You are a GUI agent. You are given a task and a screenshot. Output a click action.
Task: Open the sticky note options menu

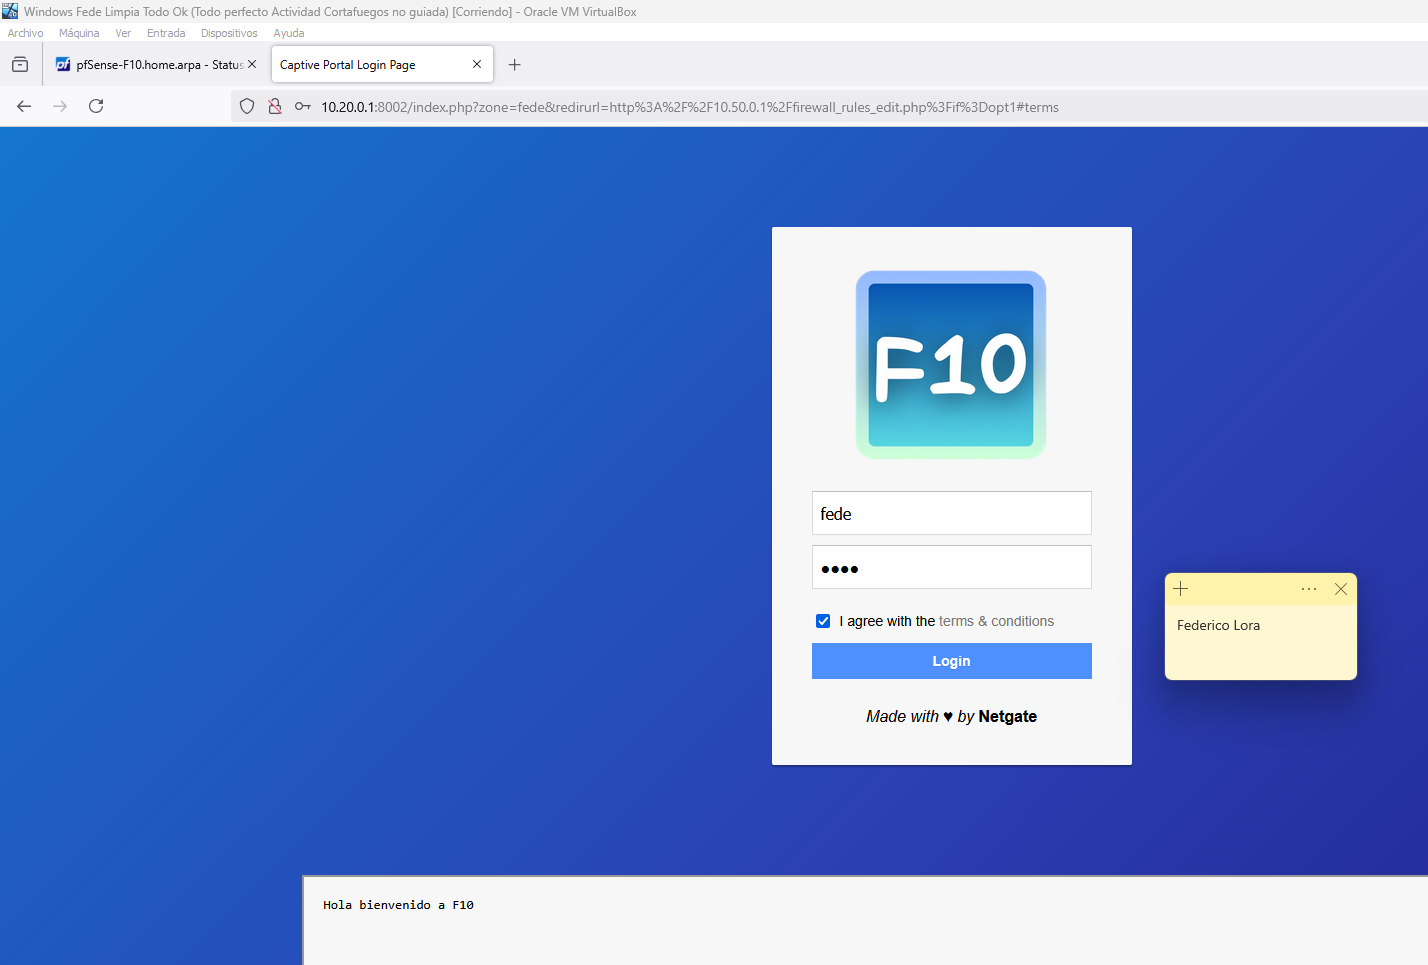tap(1309, 589)
